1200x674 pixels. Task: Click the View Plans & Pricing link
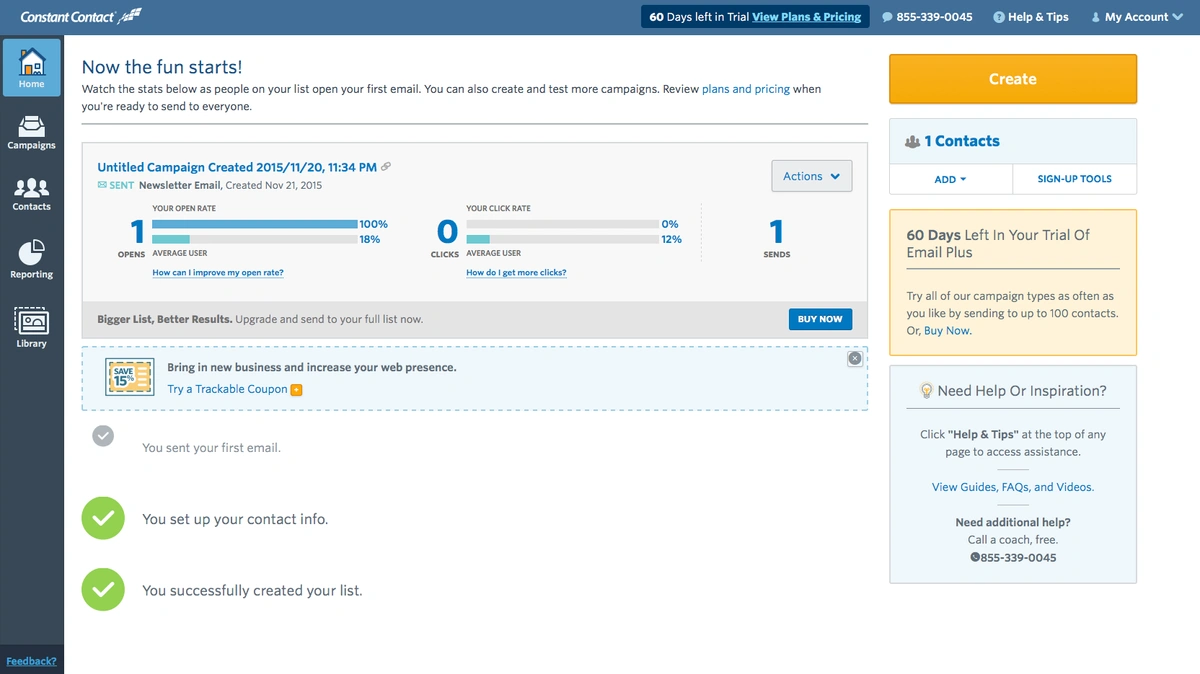tap(806, 17)
